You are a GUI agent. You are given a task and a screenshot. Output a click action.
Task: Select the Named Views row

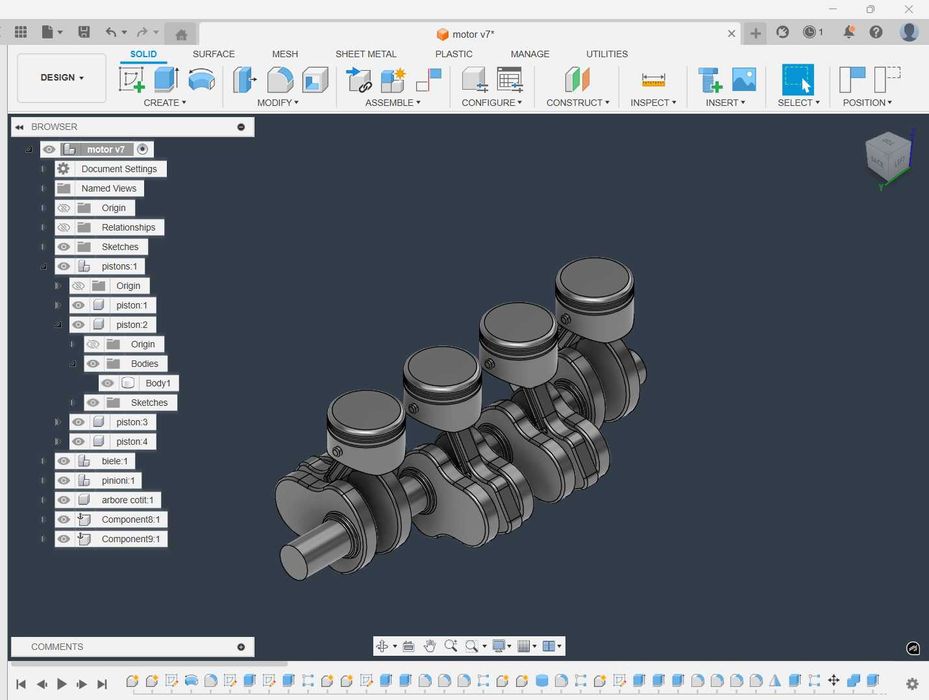pos(100,188)
